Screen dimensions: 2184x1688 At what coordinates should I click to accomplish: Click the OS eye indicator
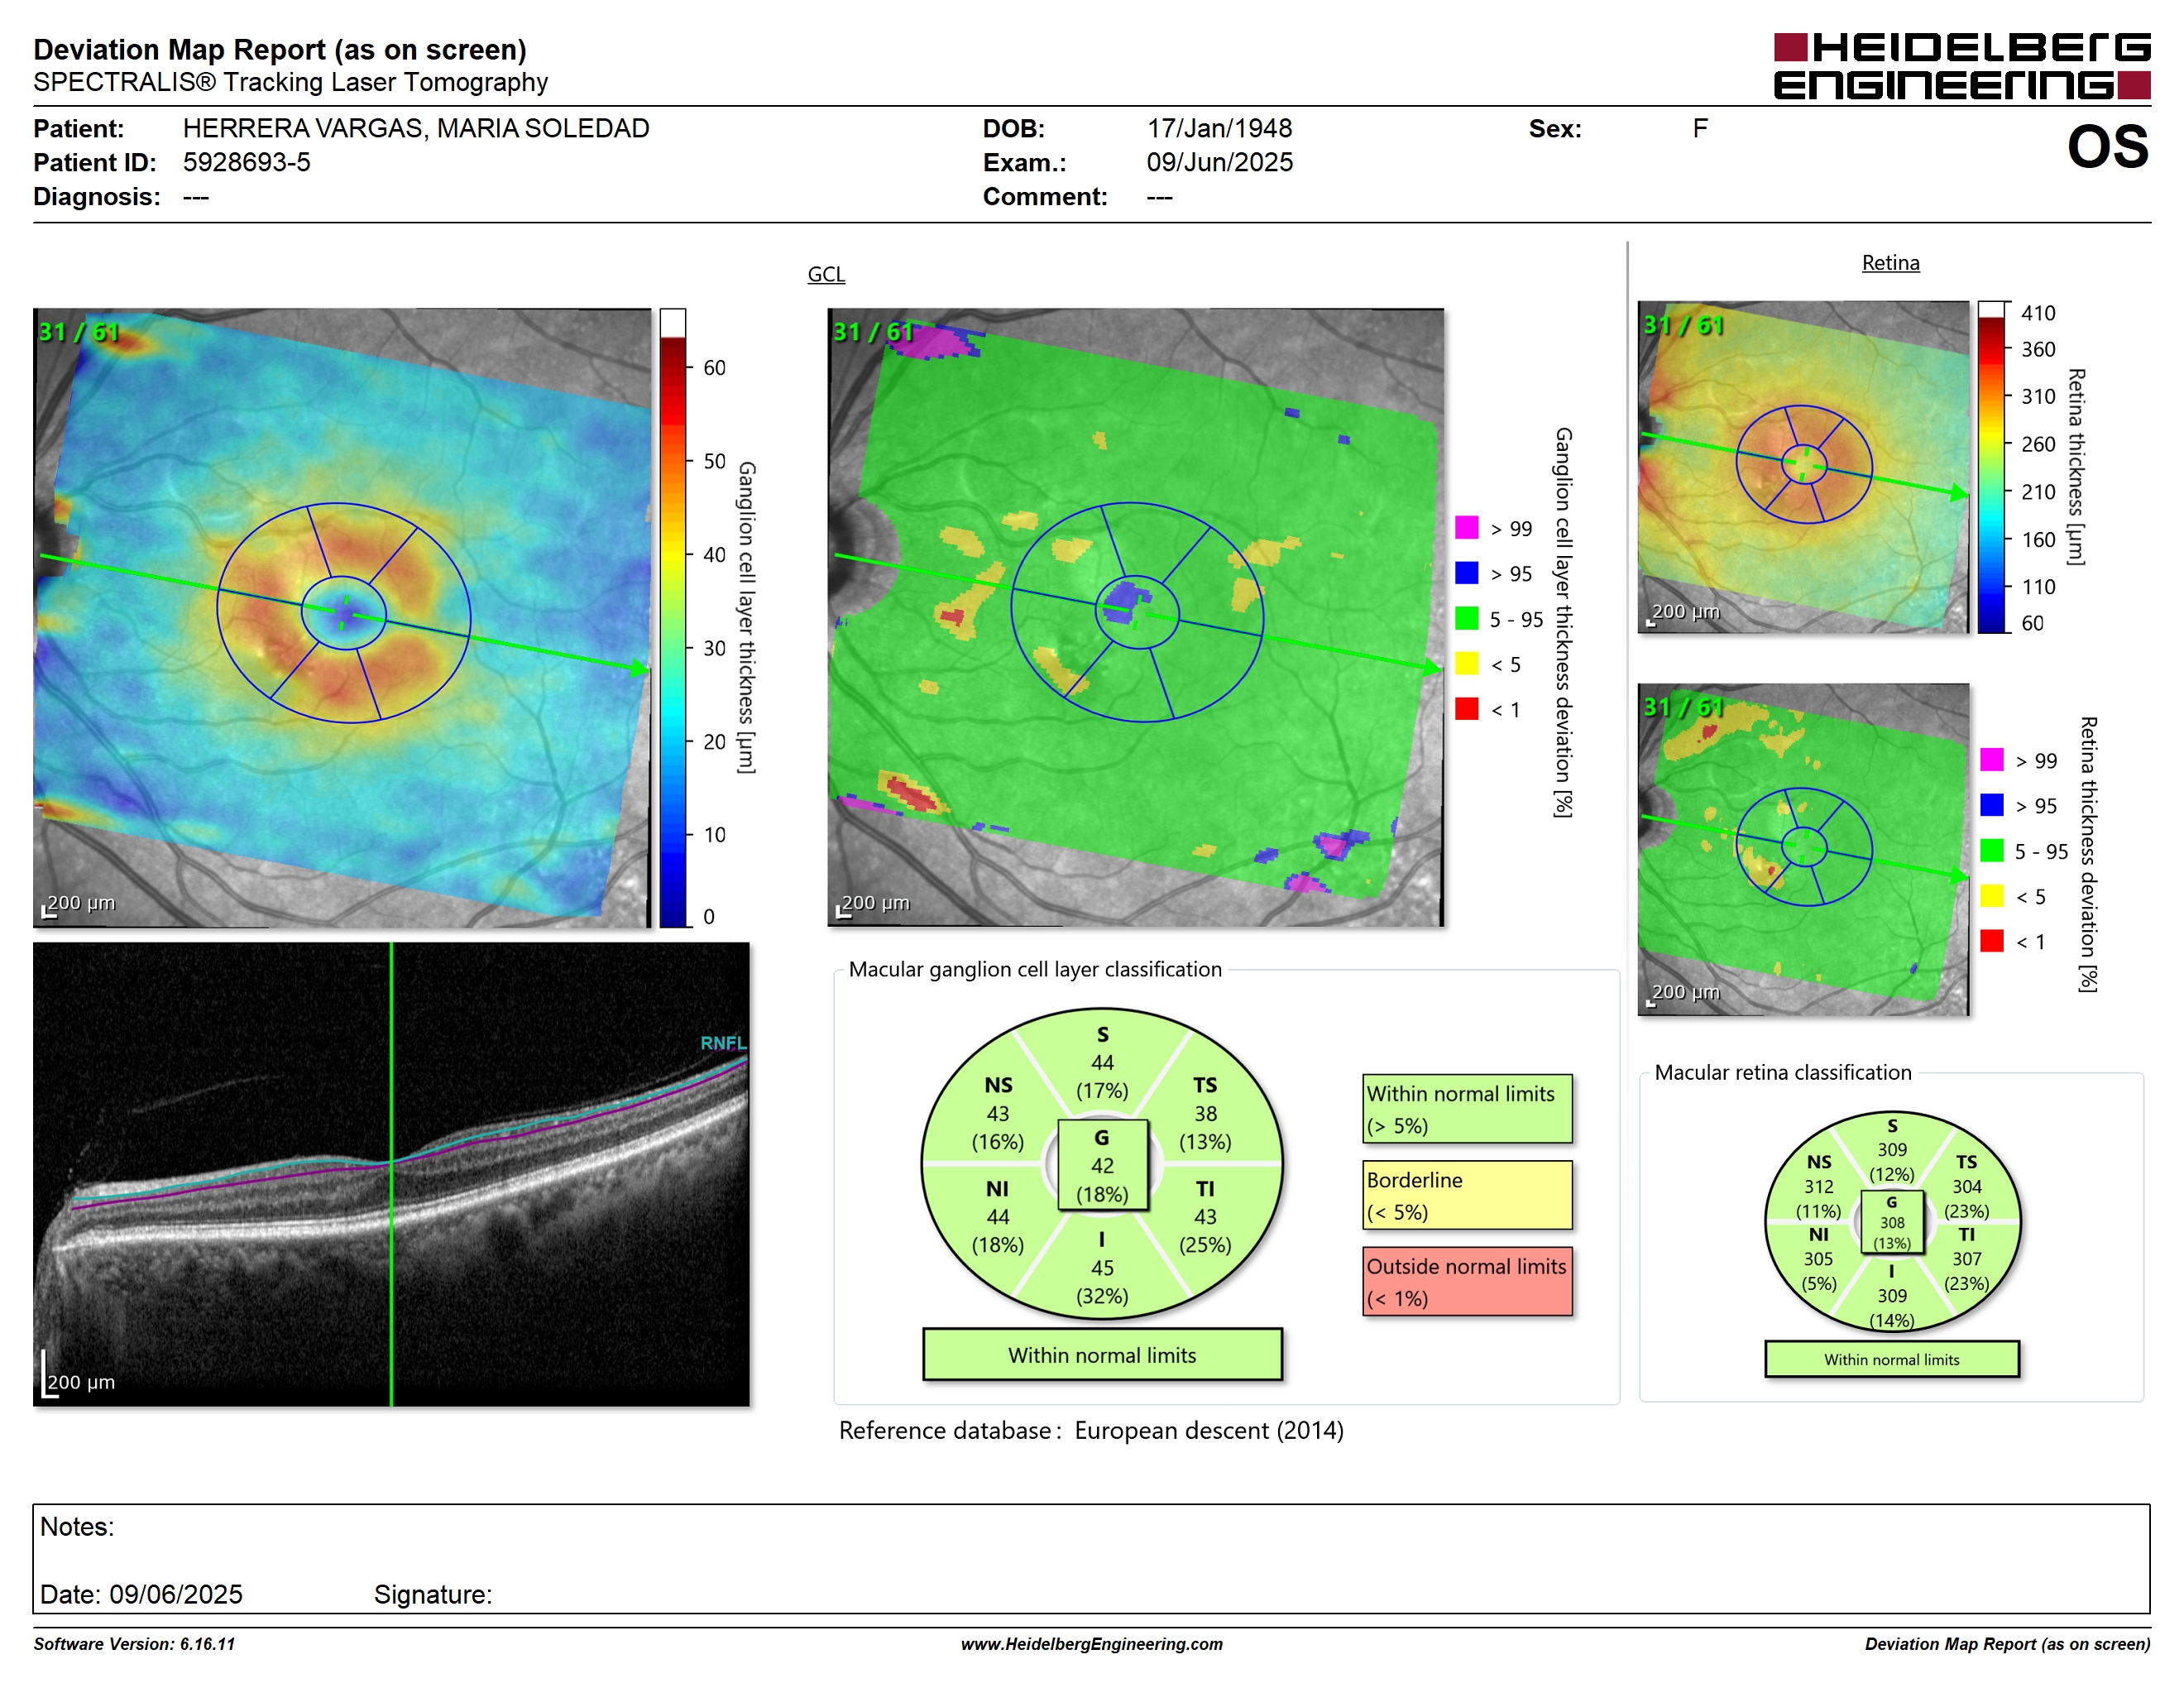[x=2107, y=147]
